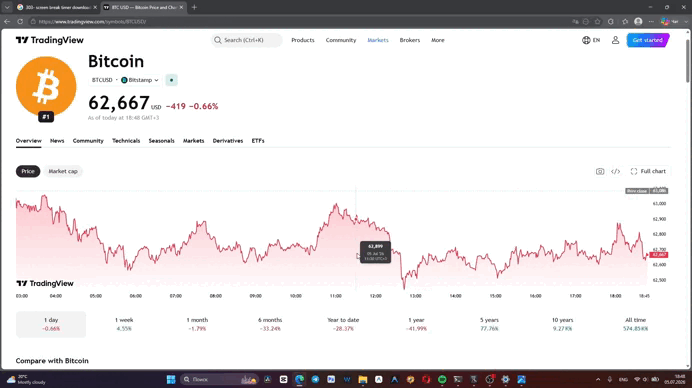Click the browser profile avatar
The height and width of the screenshot is (388, 692).
(x=638, y=21)
